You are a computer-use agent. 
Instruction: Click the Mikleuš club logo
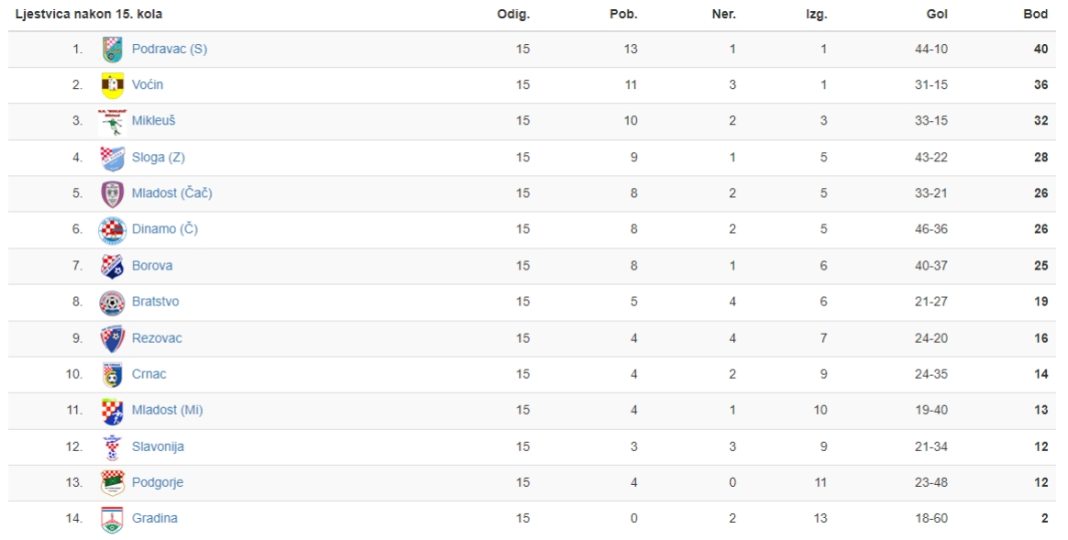click(112, 121)
